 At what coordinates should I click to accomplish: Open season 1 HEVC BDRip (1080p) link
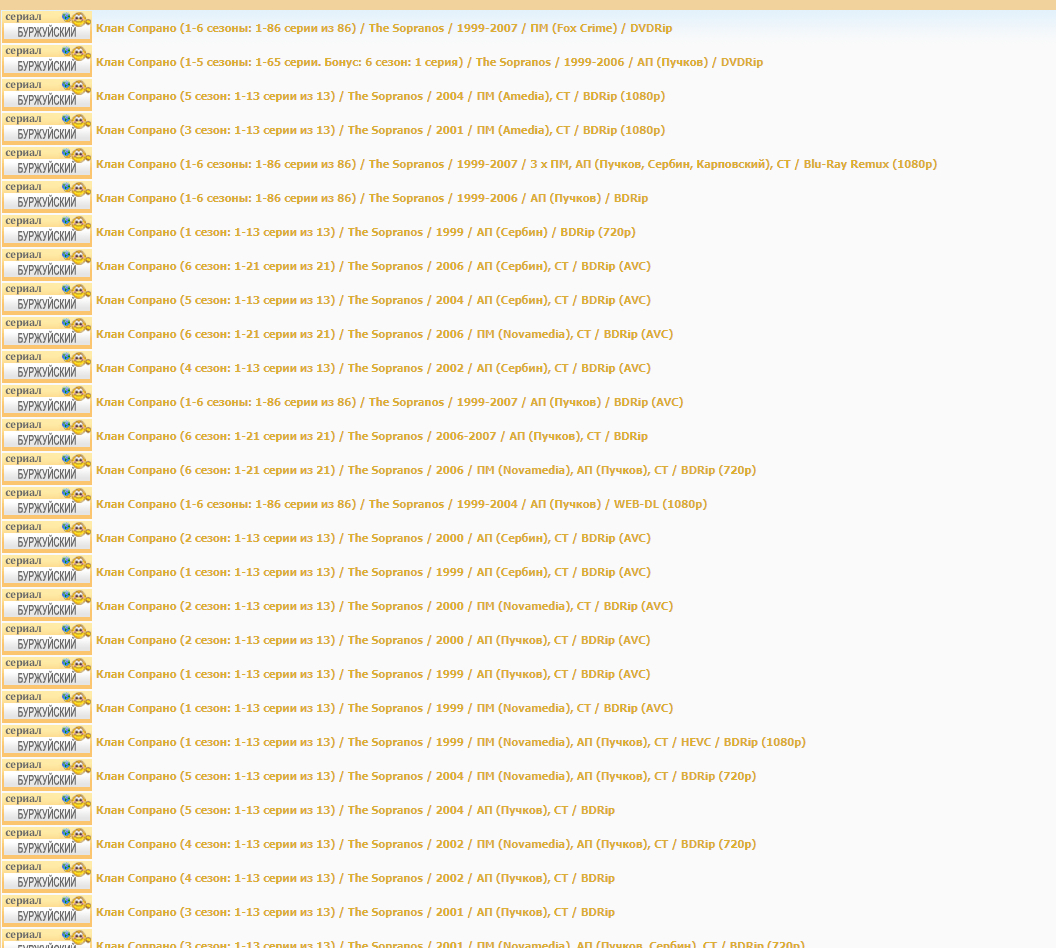click(451, 742)
